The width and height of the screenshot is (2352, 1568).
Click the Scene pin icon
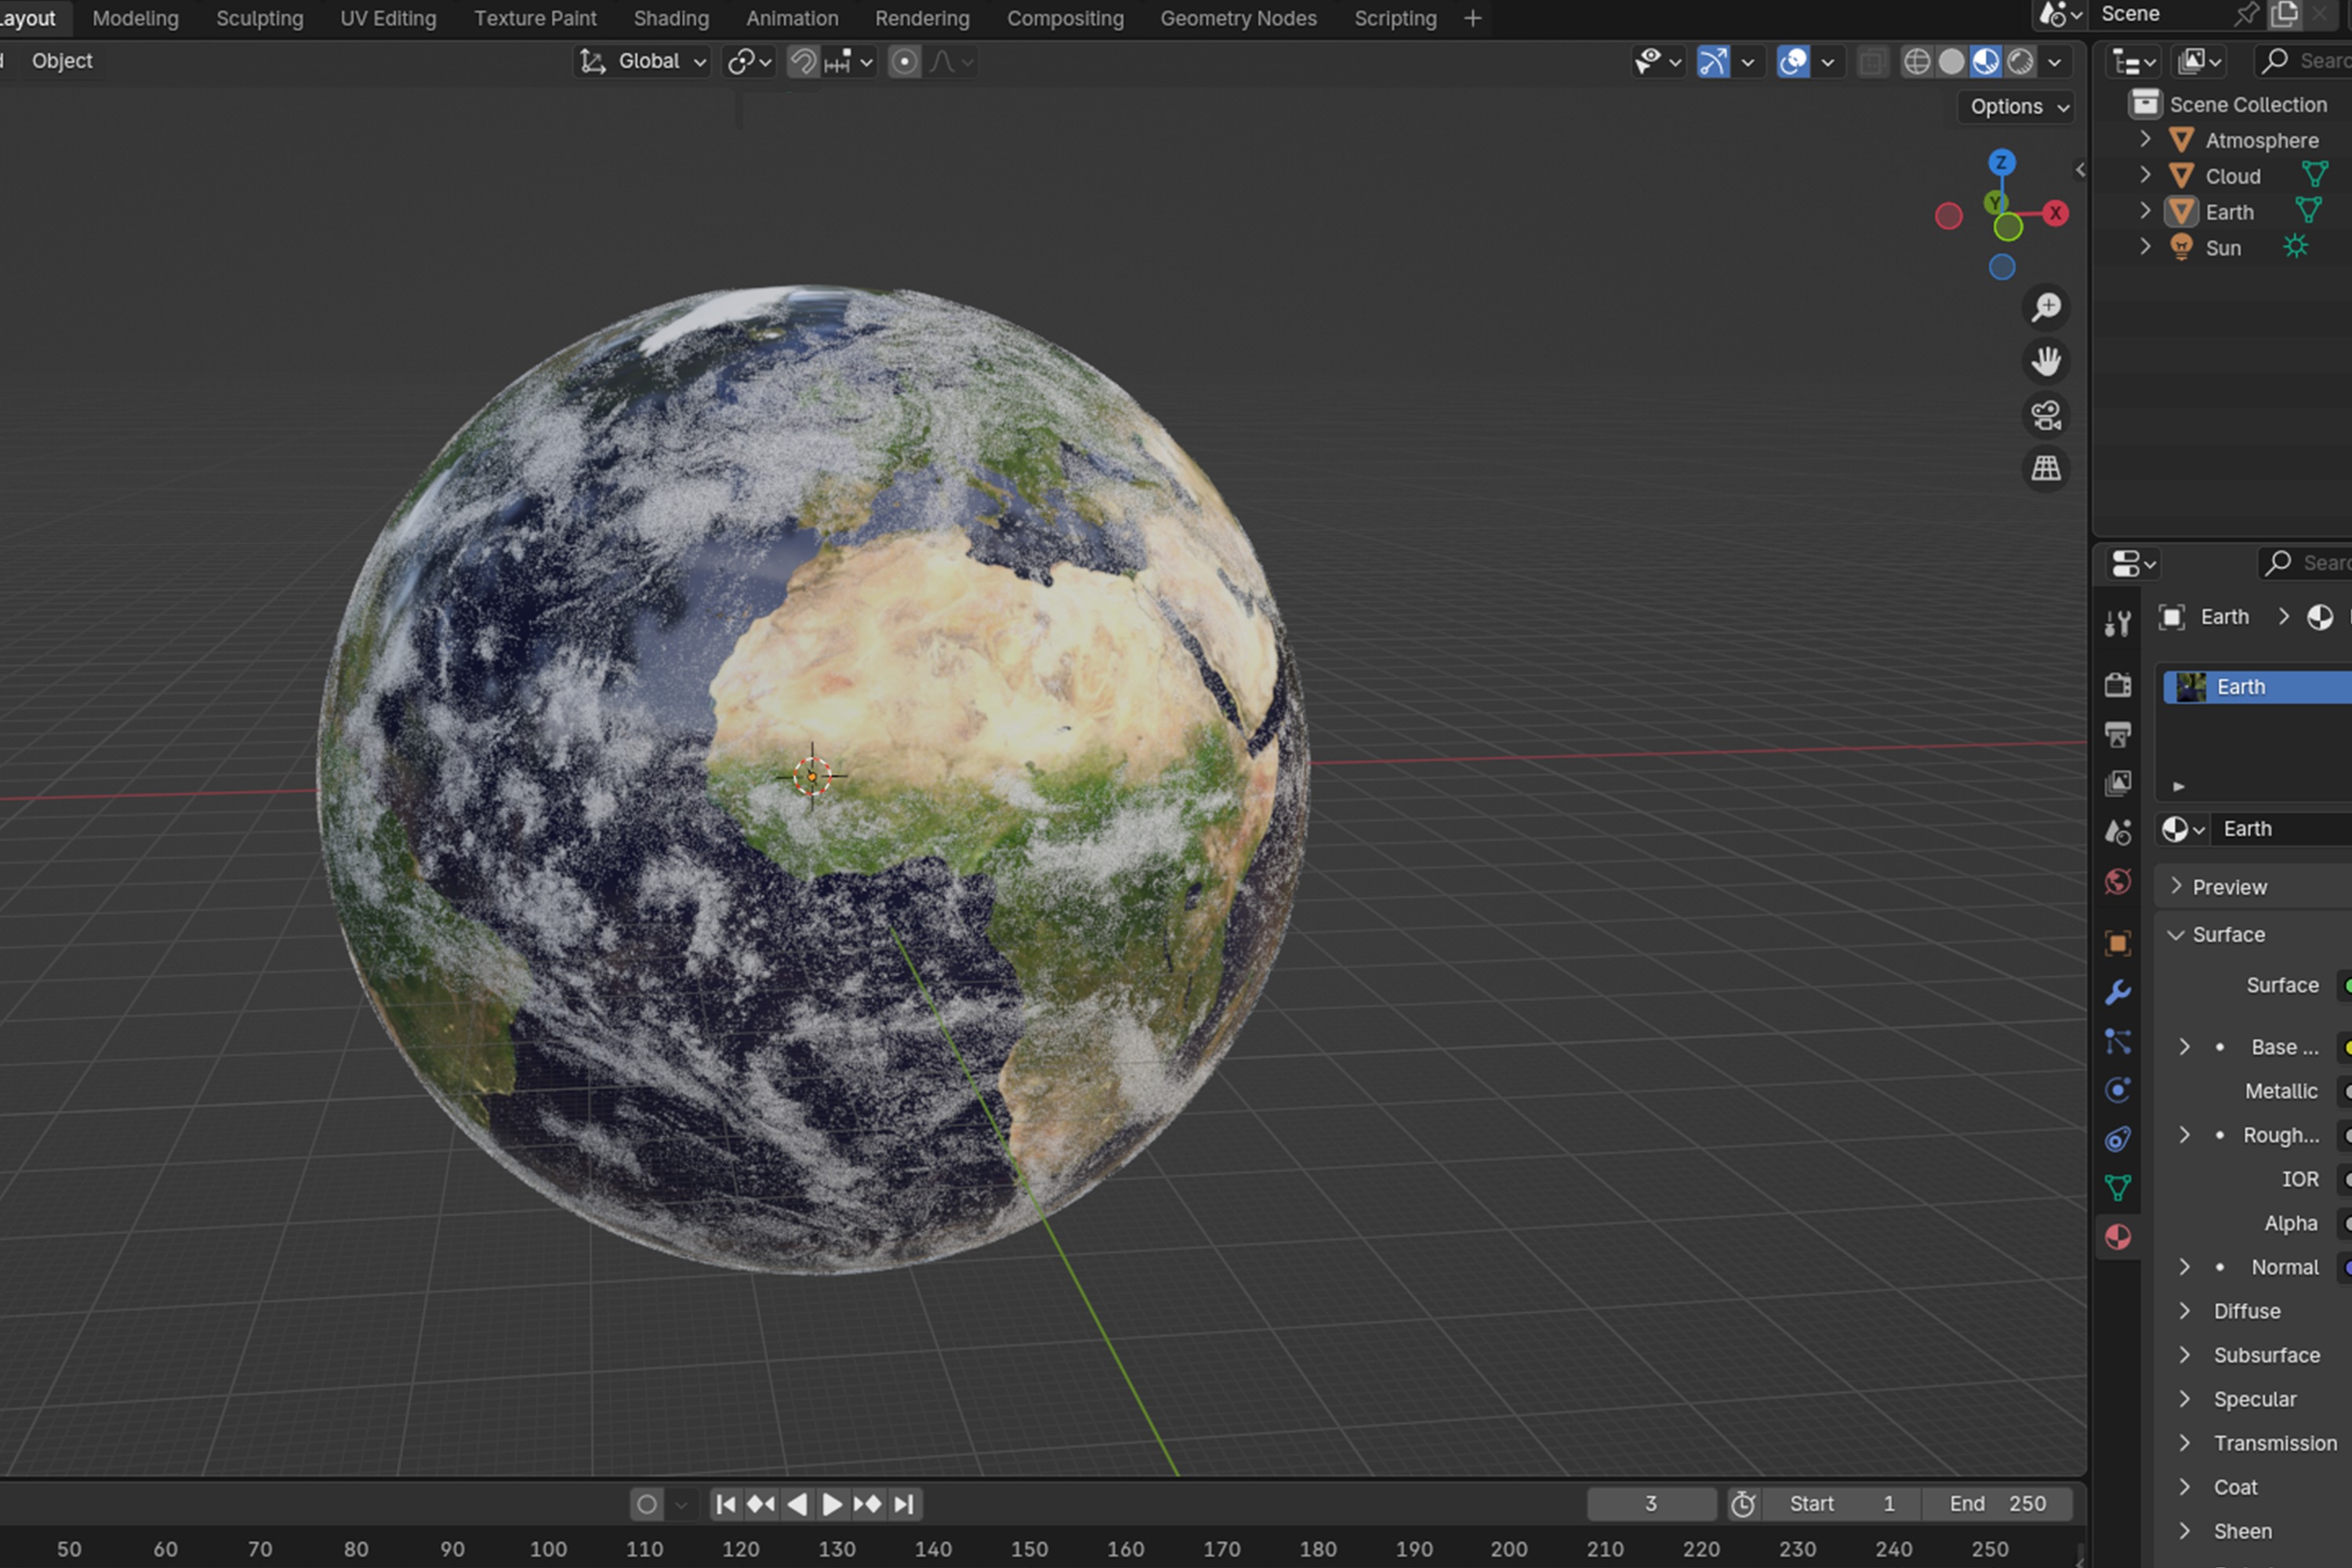(x=2246, y=14)
